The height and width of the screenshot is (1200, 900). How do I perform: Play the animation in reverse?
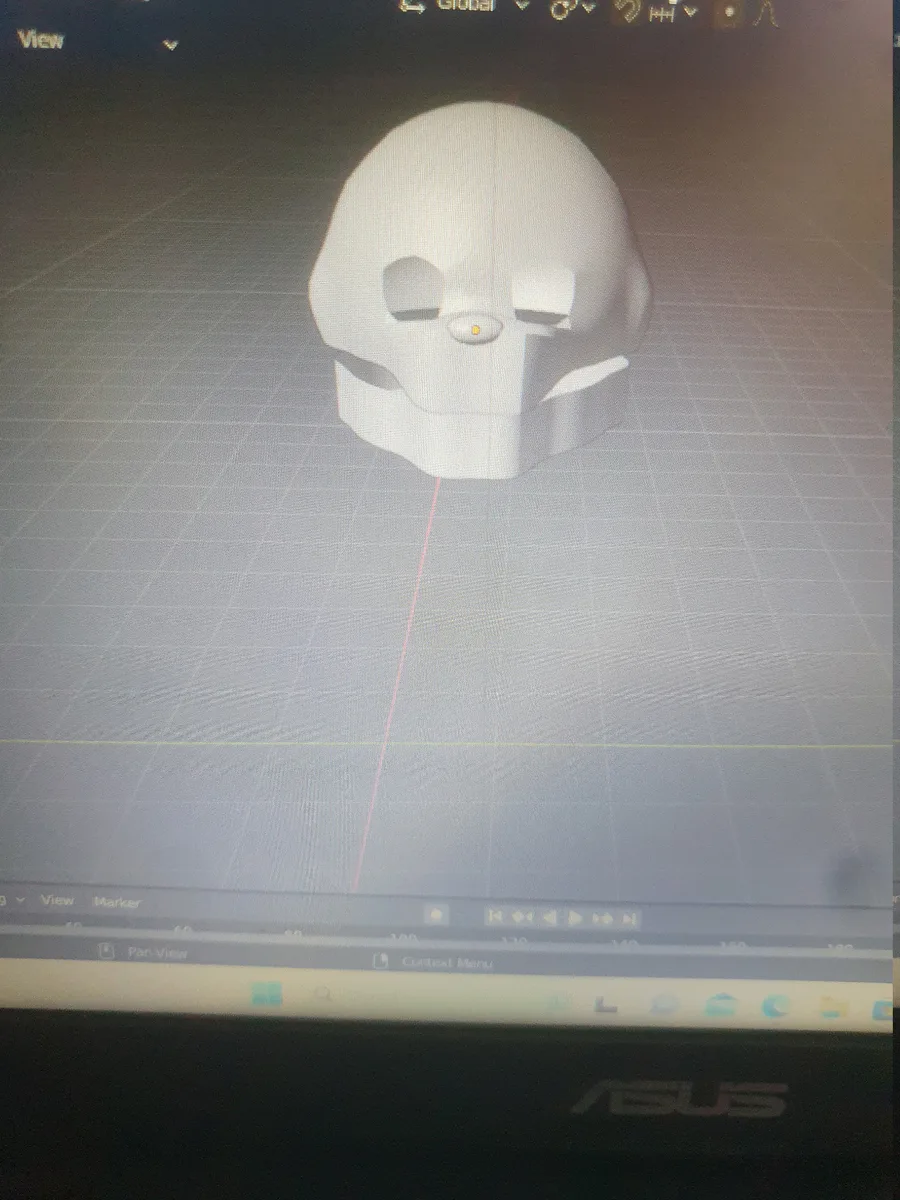point(549,917)
